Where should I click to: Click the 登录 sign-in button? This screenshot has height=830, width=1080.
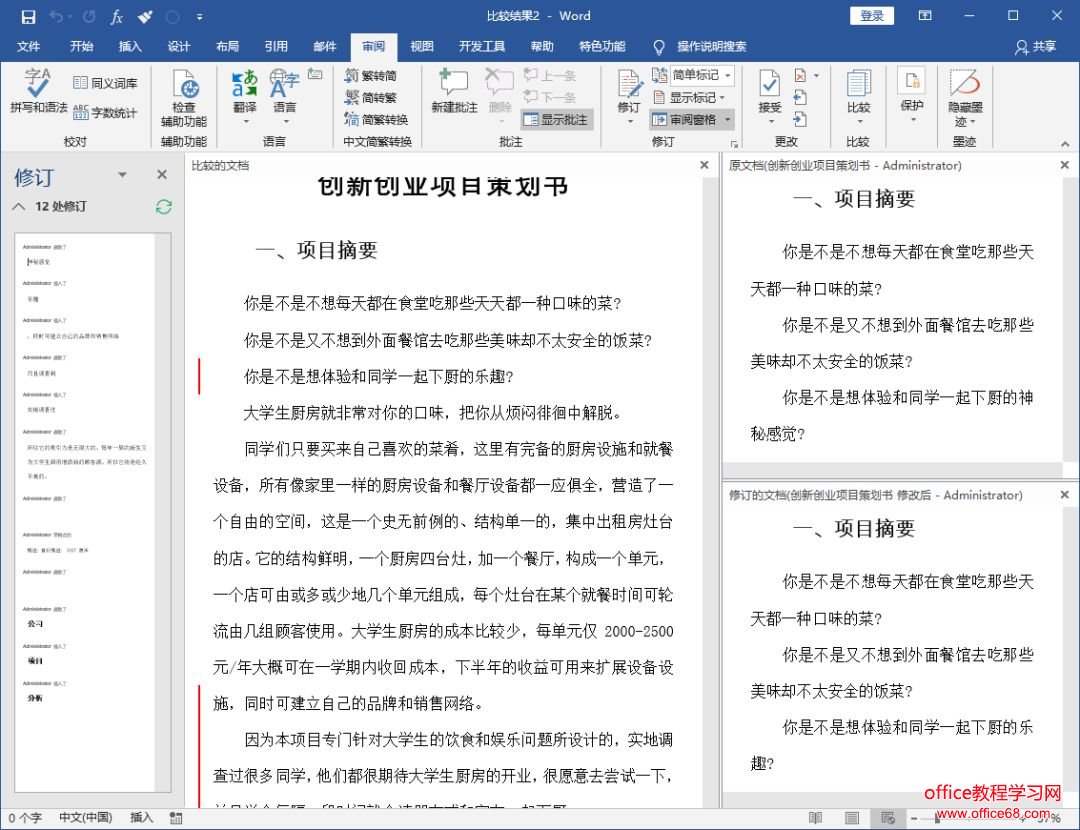pos(871,16)
